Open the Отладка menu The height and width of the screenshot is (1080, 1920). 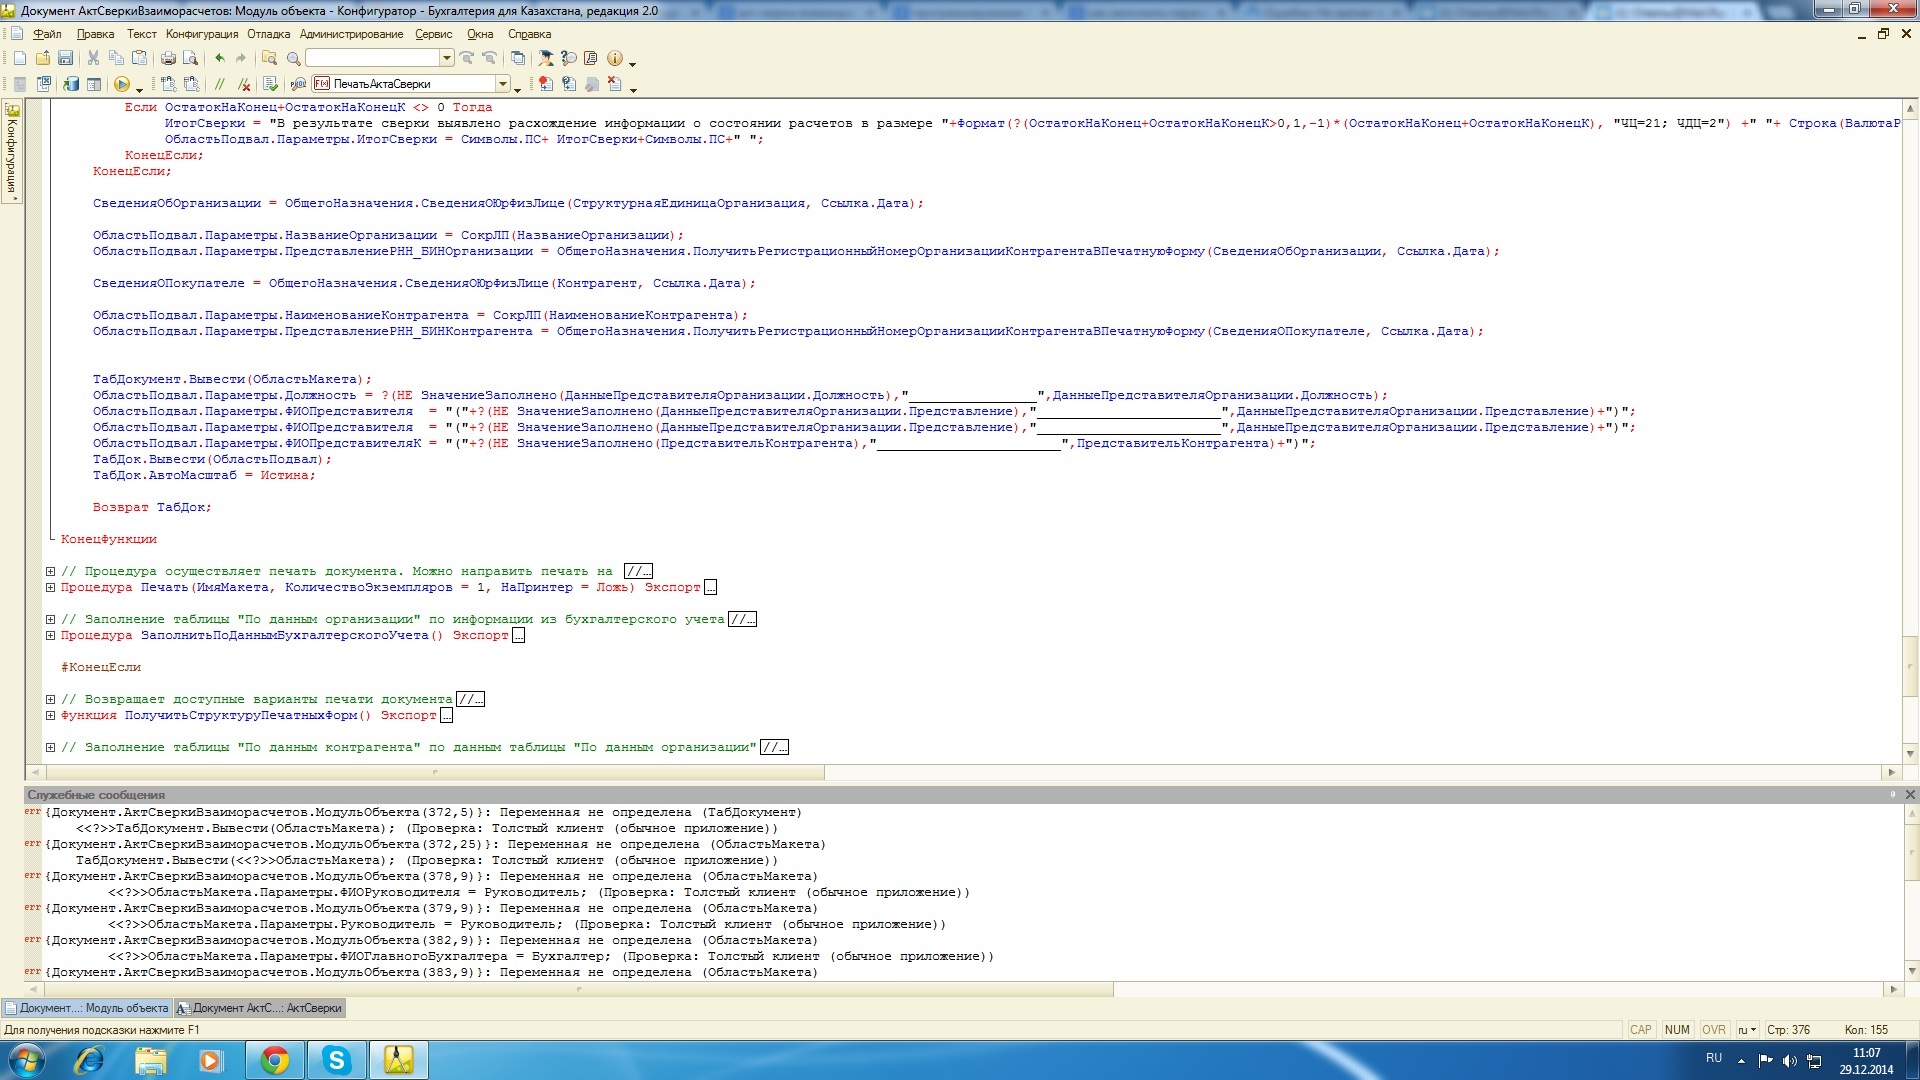(x=269, y=34)
